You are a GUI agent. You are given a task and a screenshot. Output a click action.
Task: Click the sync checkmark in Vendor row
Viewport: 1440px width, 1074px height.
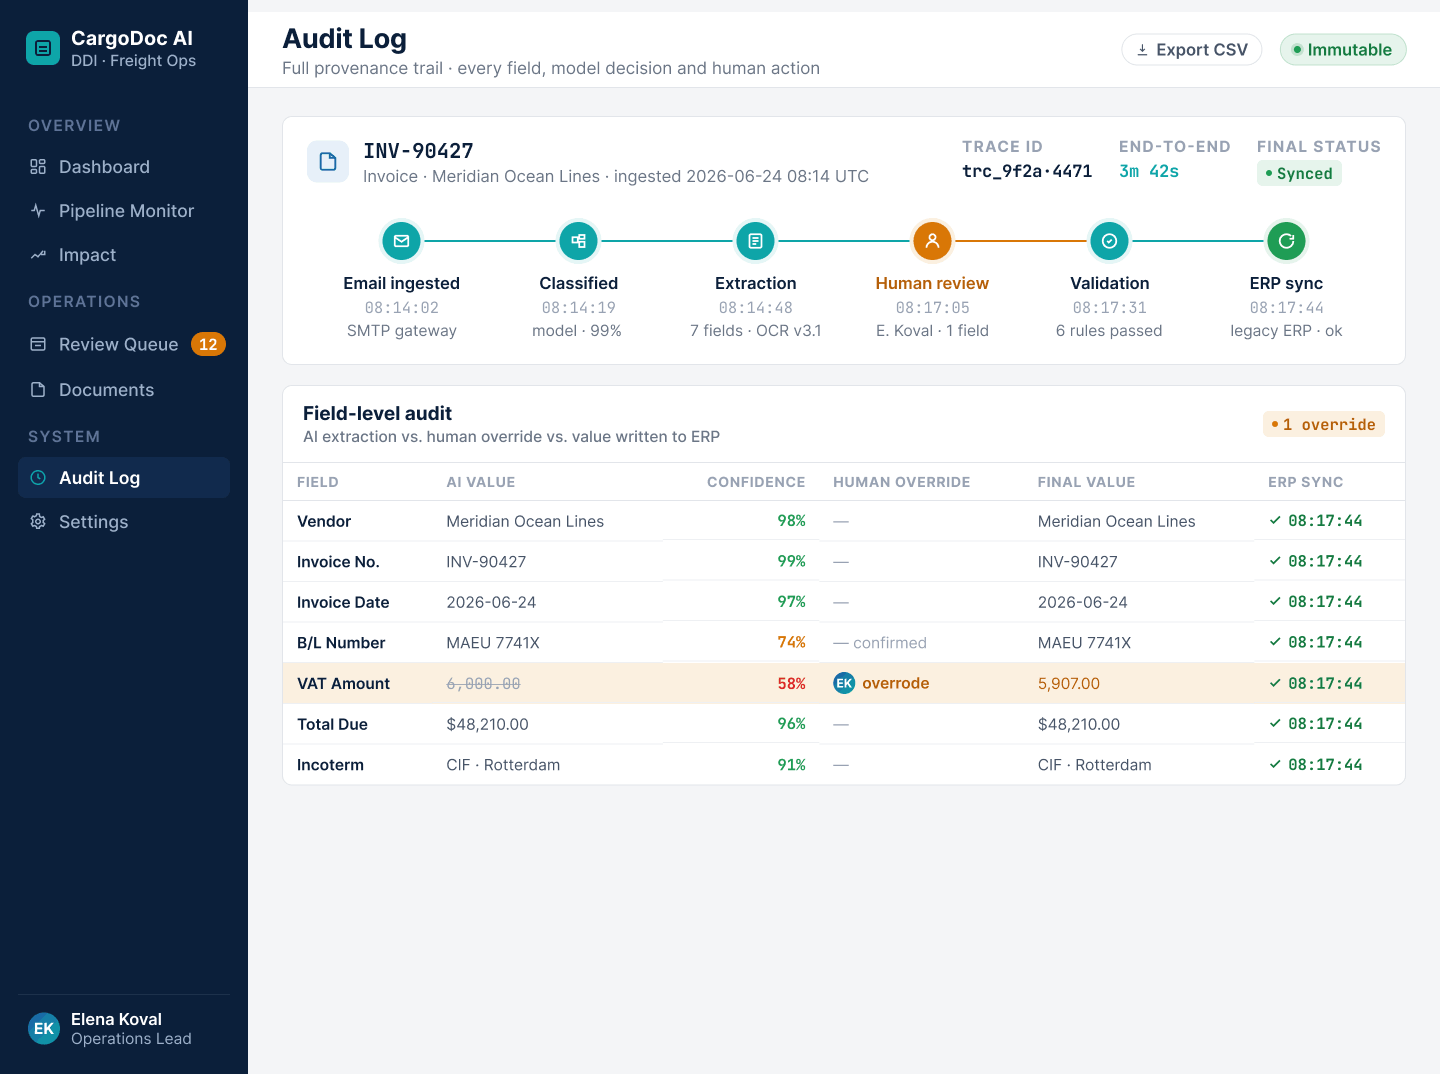1275,520
